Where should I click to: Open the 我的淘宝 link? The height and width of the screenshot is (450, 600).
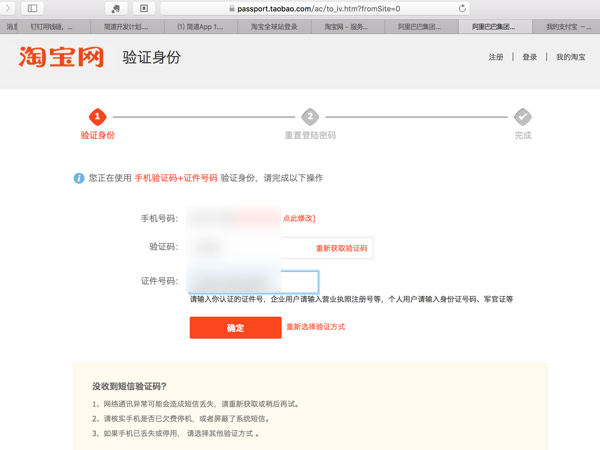571,57
